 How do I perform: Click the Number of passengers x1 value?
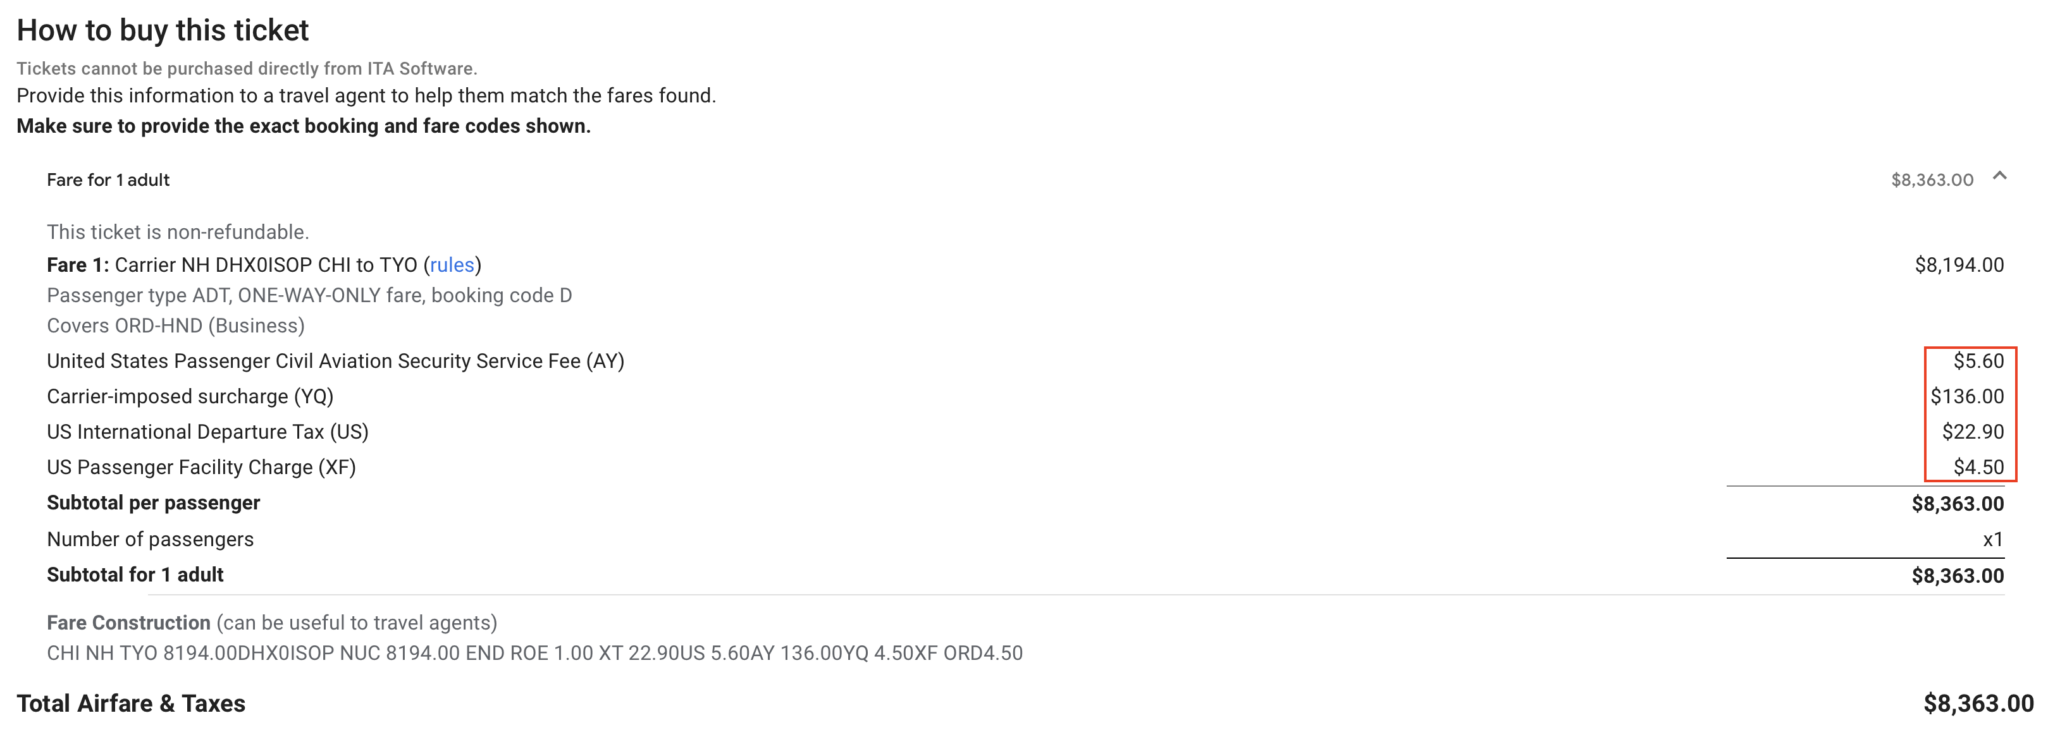tap(1992, 540)
